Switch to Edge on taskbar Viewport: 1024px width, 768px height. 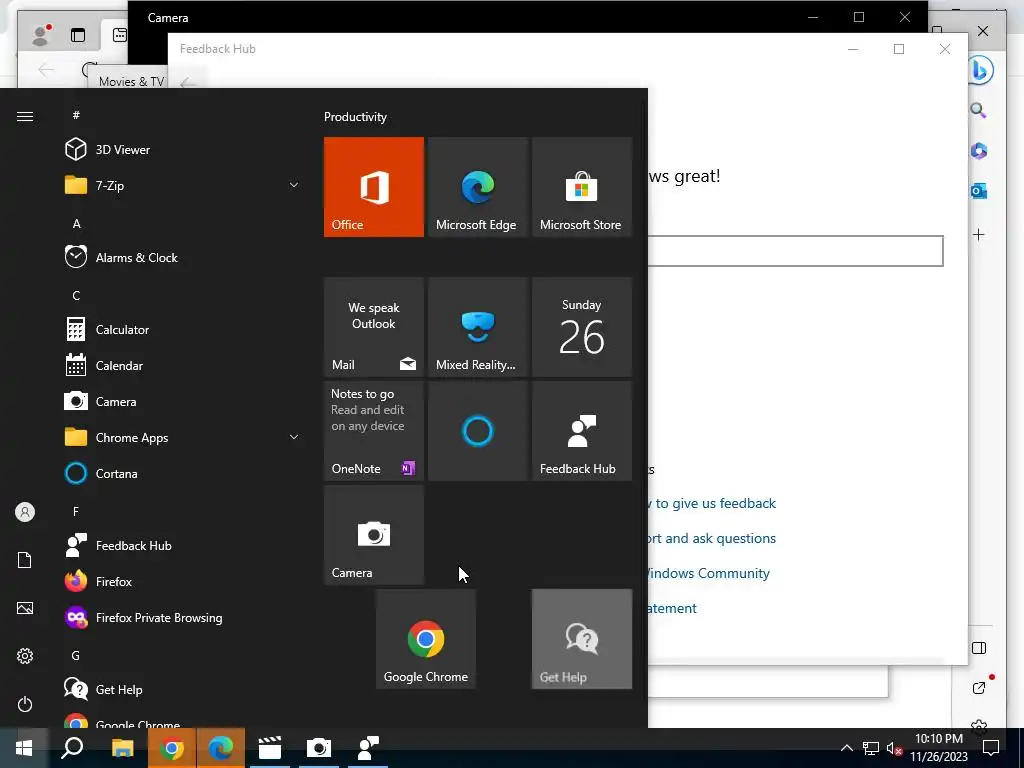pos(221,748)
